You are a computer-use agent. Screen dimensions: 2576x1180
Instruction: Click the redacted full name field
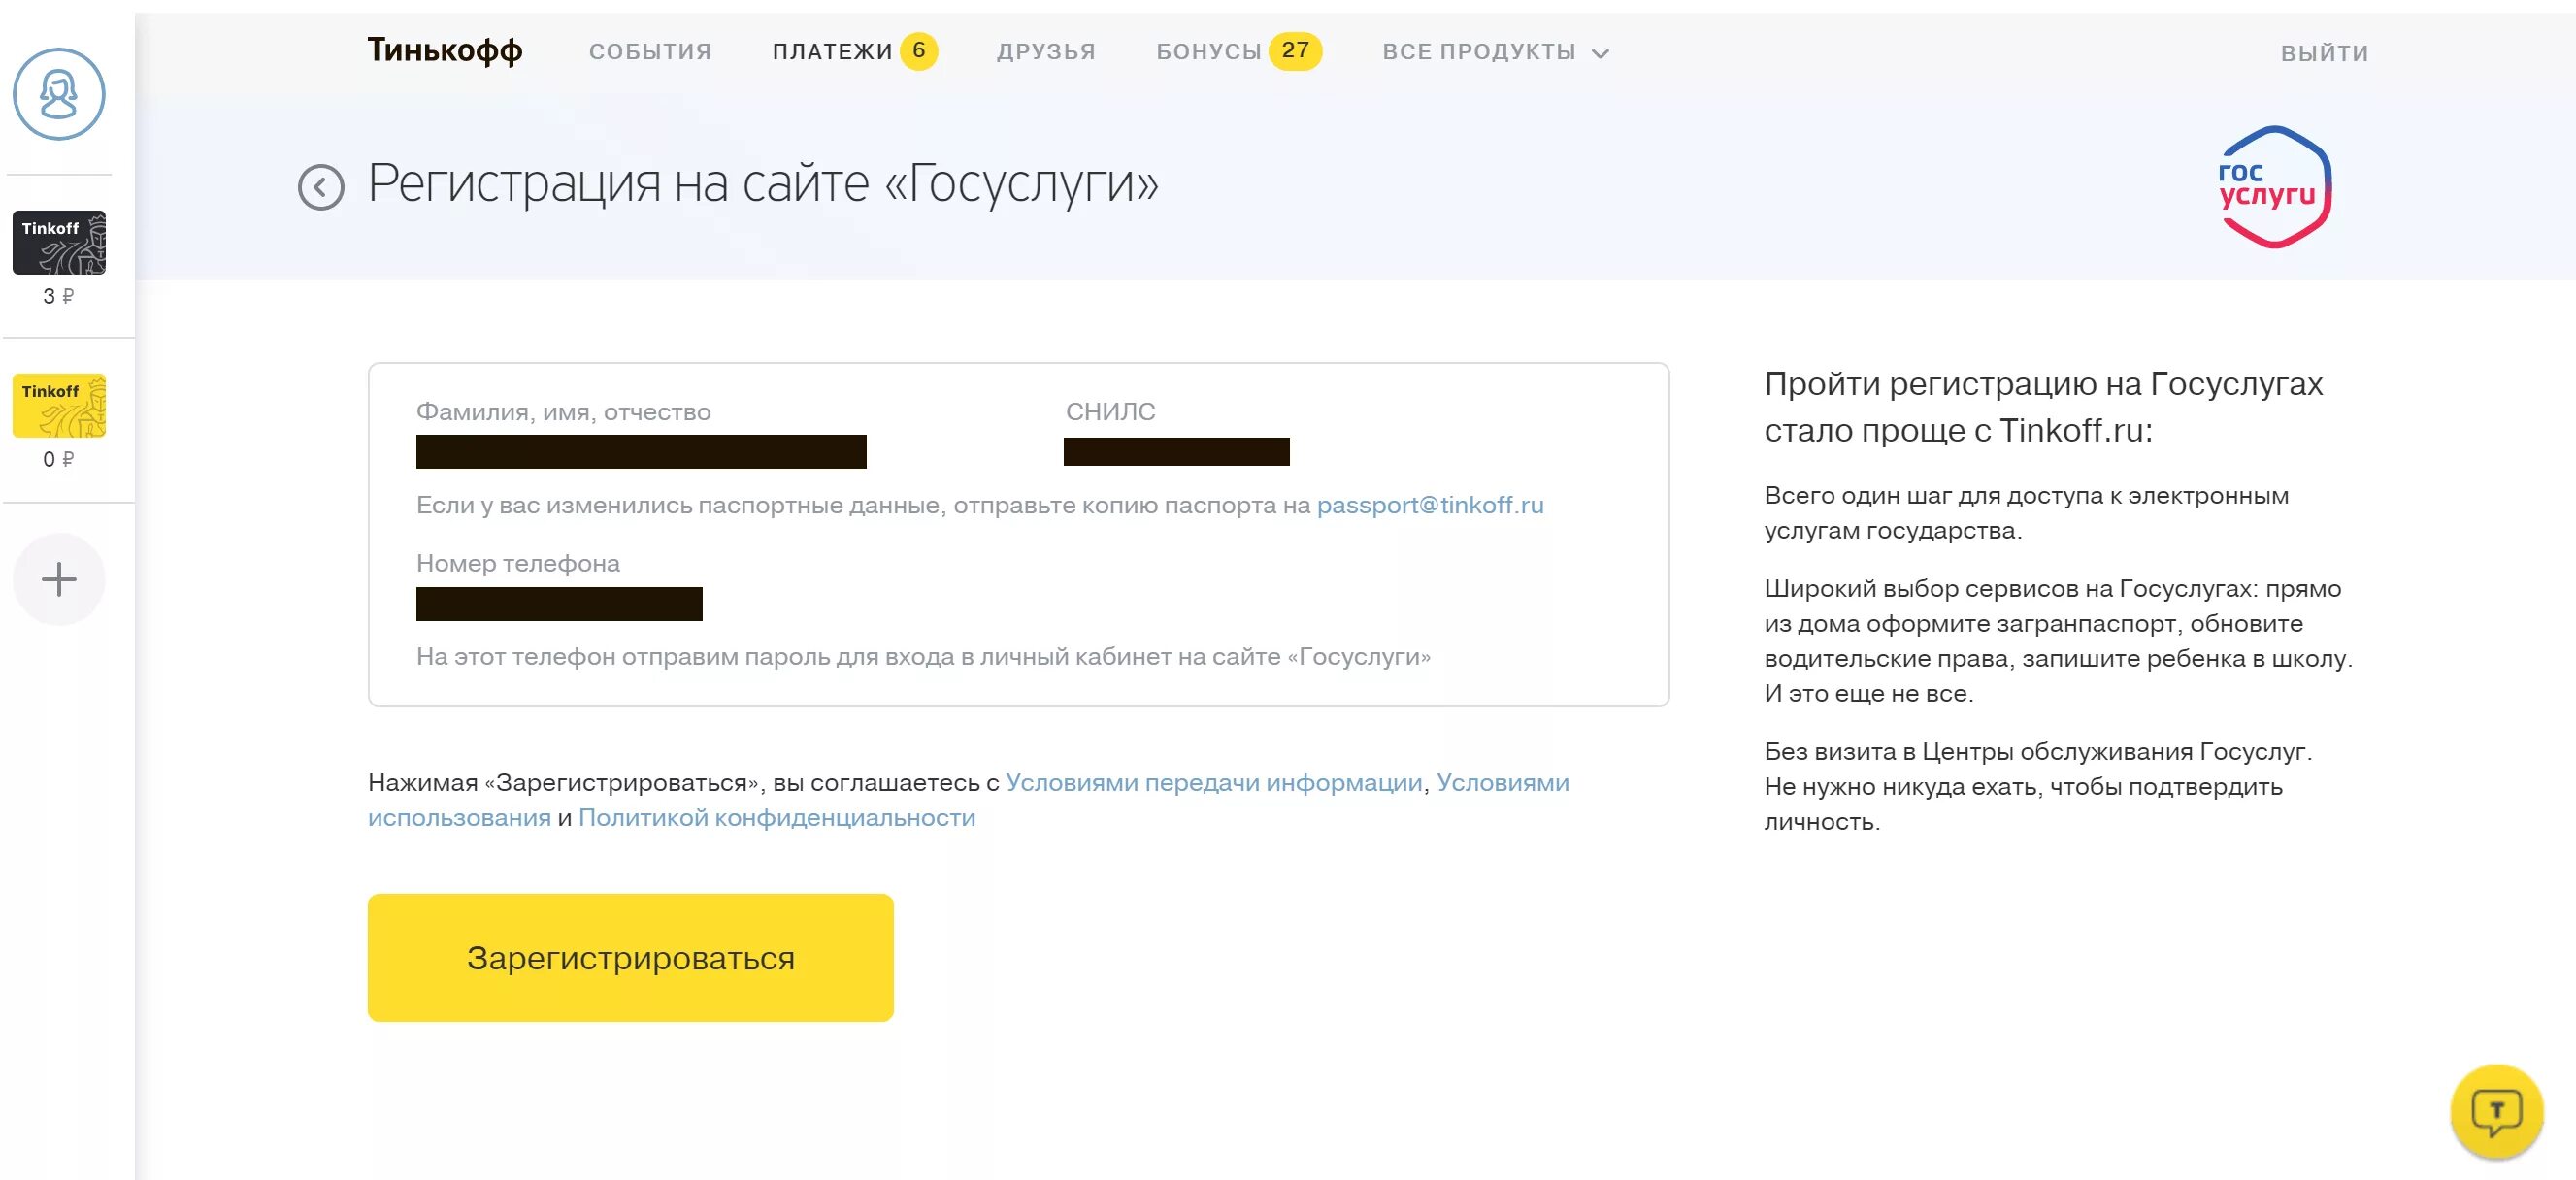(x=641, y=451)
